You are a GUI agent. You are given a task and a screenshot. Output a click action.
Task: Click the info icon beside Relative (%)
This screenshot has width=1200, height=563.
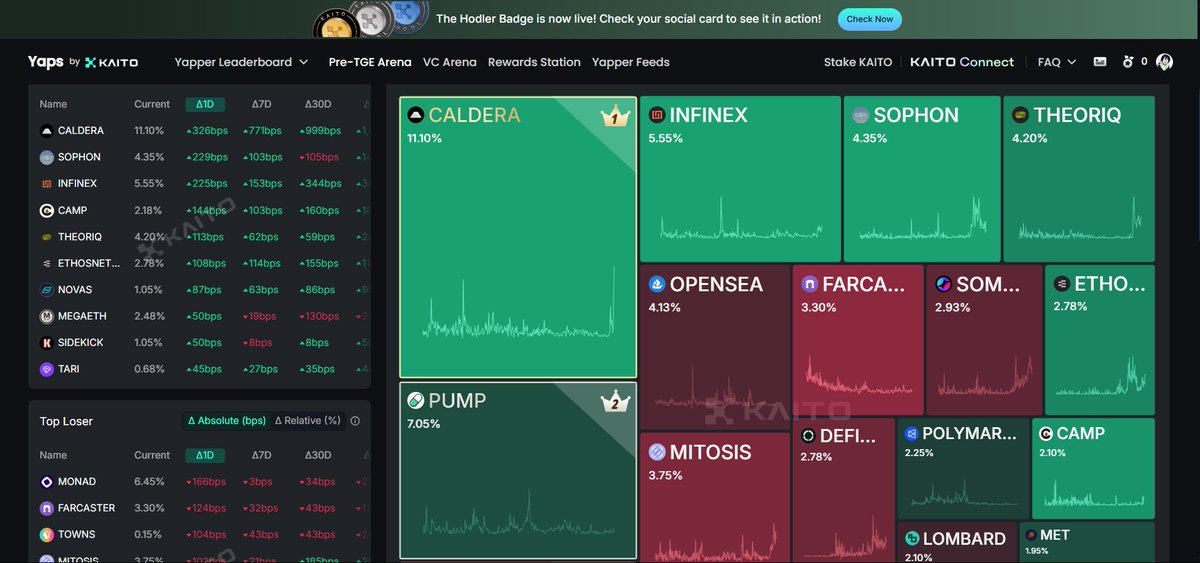[355, 421]
